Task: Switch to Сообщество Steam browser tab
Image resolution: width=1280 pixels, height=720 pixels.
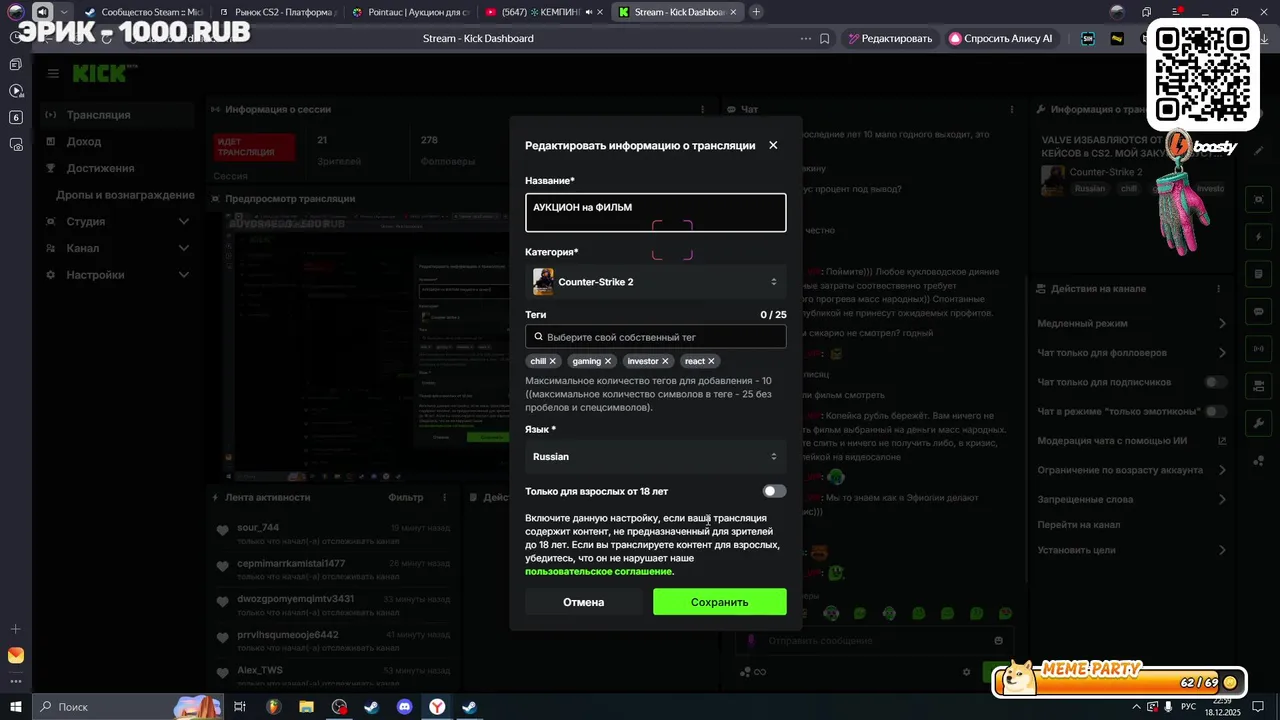Action: coord(143,12)
